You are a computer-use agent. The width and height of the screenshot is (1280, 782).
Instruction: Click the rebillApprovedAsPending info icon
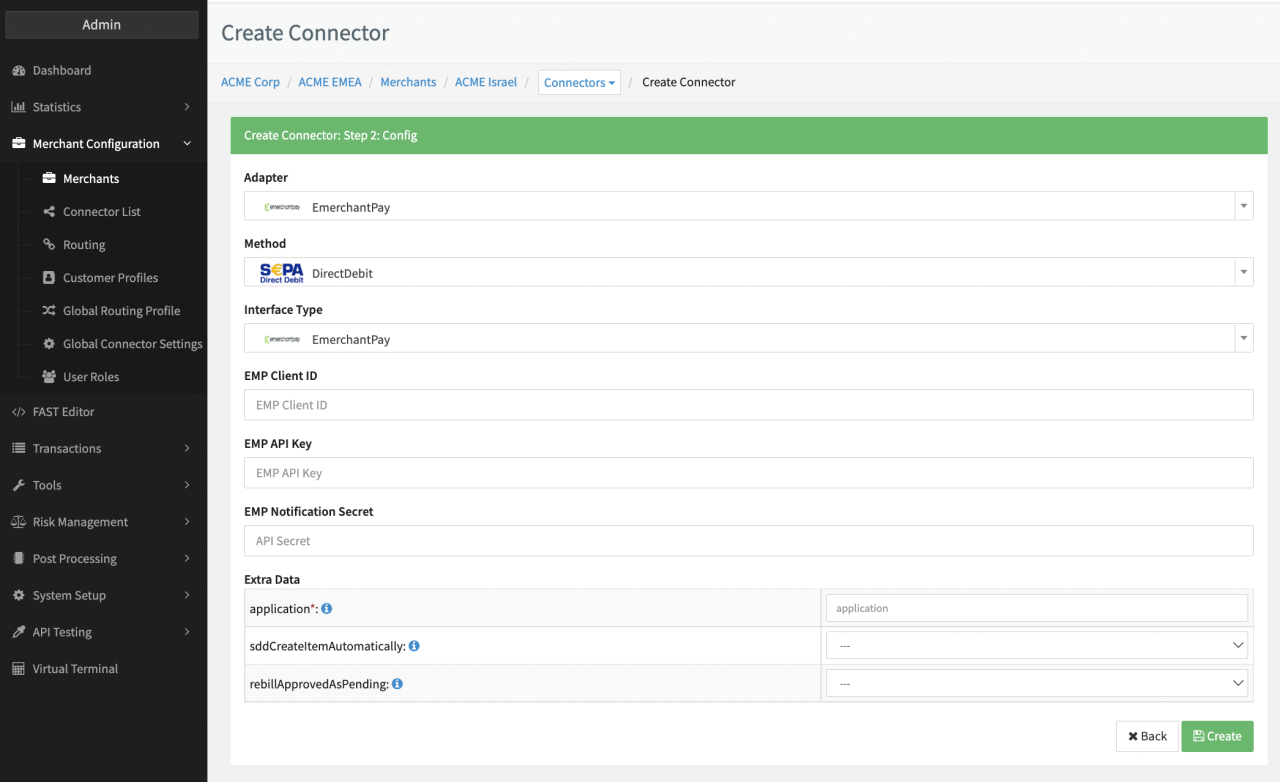point(397,684)
